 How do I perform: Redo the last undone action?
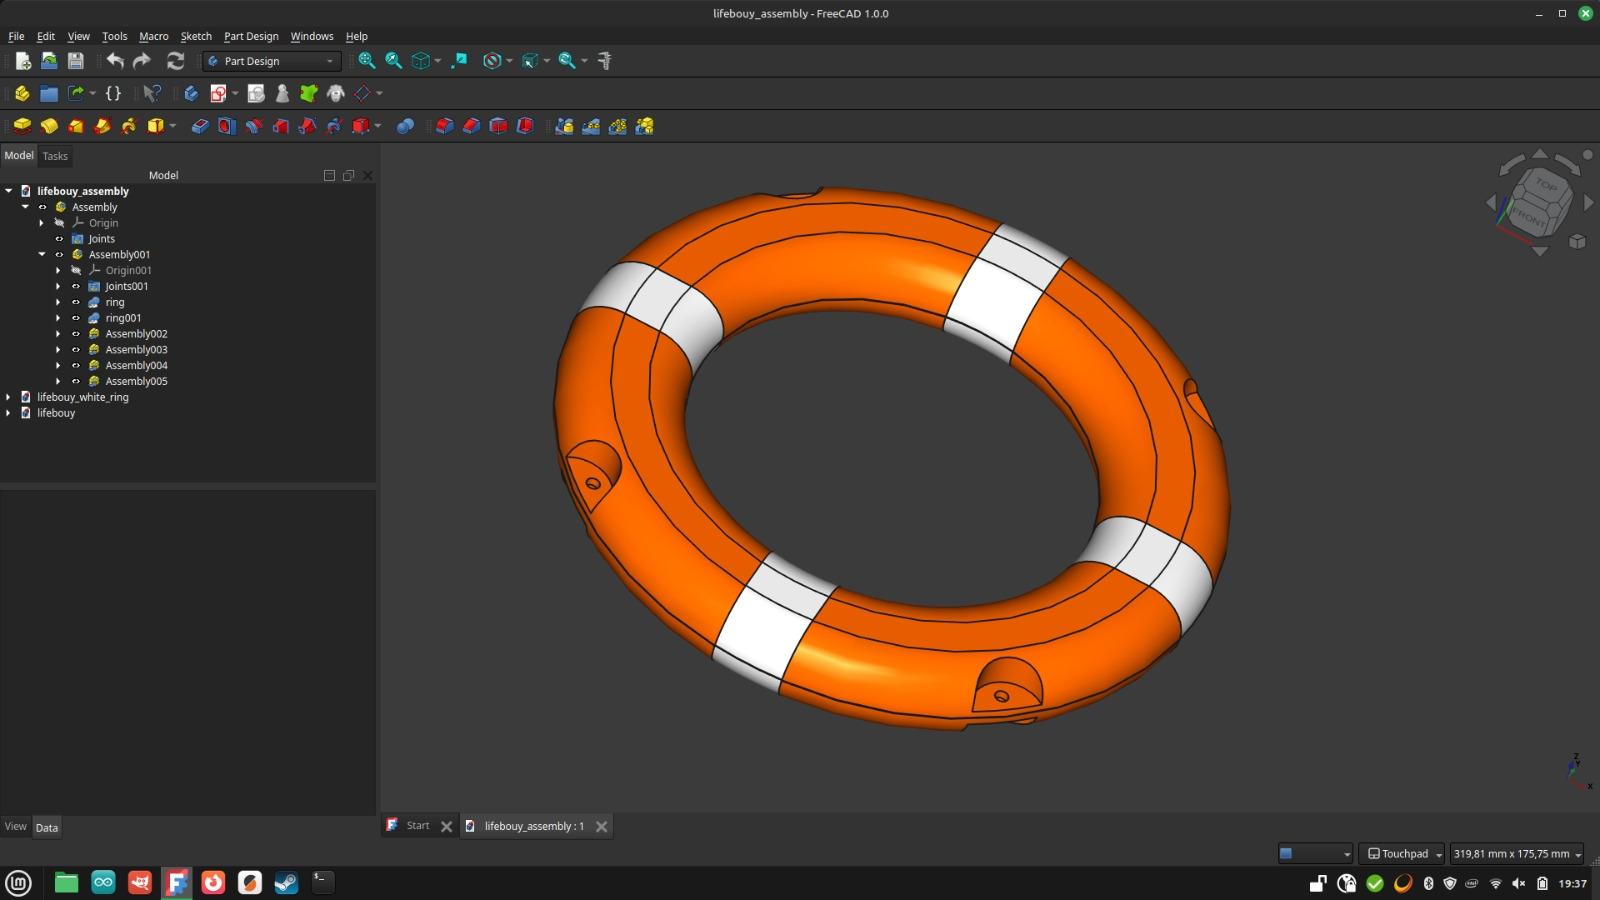pyautogui.click(x=142, y=61)
